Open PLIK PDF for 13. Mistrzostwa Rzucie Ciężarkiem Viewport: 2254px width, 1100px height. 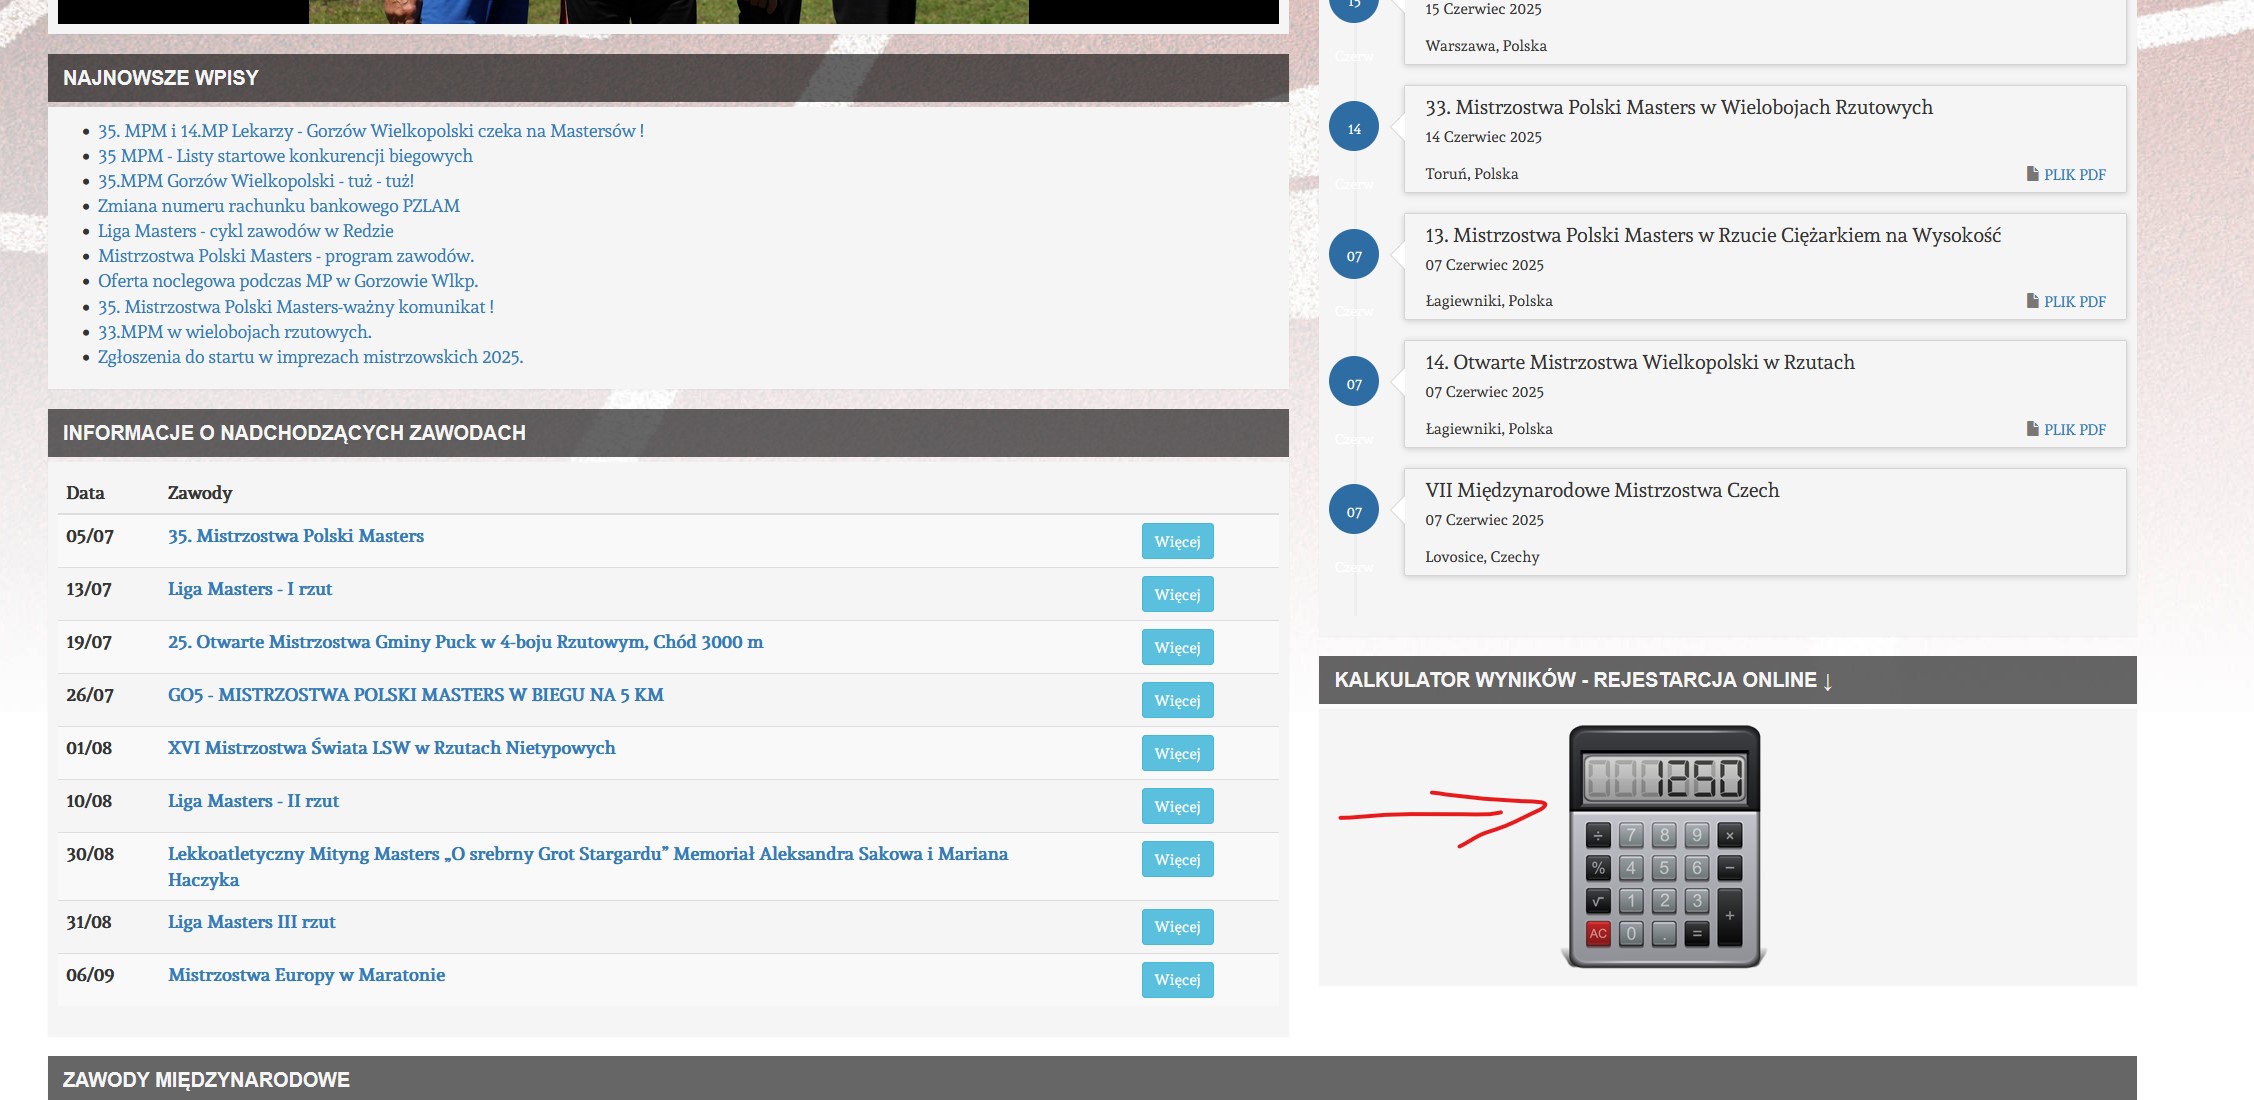point(2073,301)
